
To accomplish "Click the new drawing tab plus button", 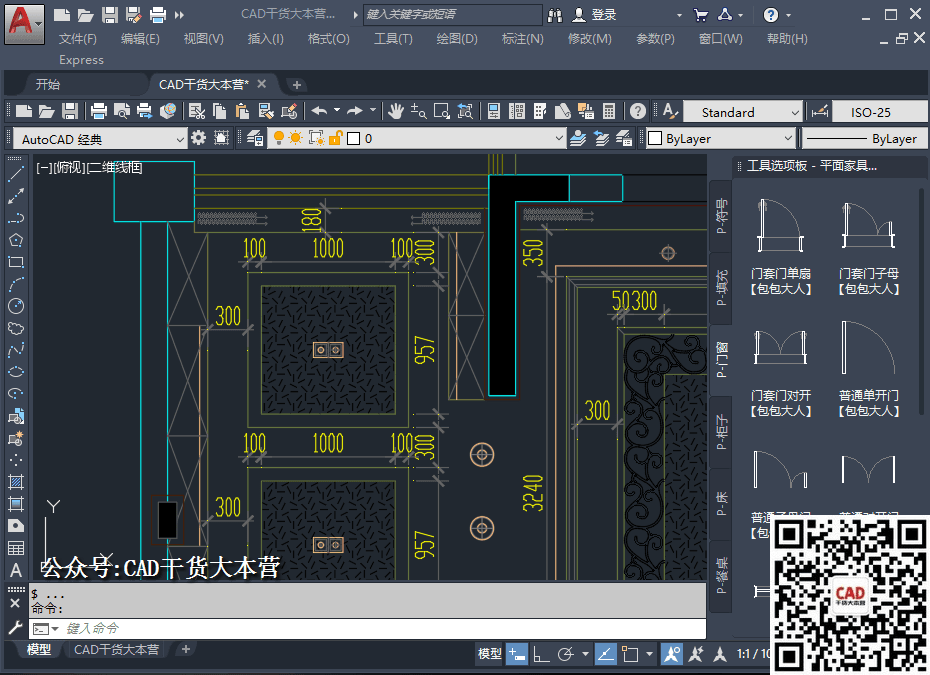I will pyautogui.click(x=297, y=85).
